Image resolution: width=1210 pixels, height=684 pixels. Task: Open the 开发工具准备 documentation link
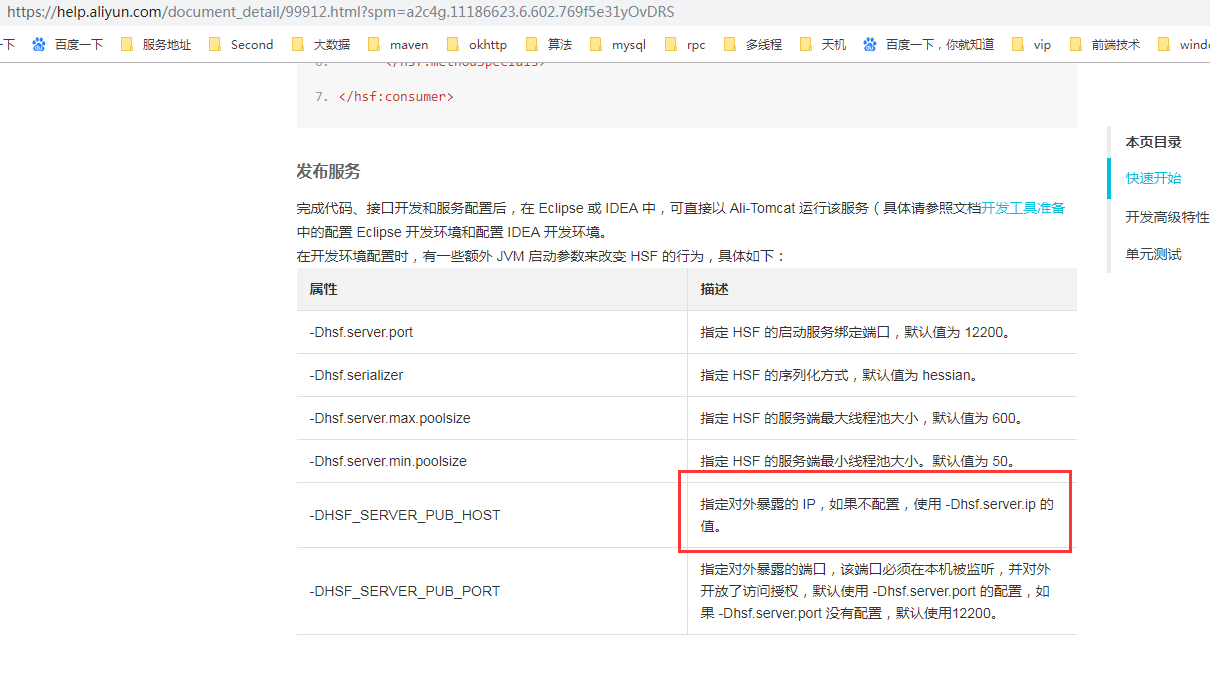(1024, 207)
